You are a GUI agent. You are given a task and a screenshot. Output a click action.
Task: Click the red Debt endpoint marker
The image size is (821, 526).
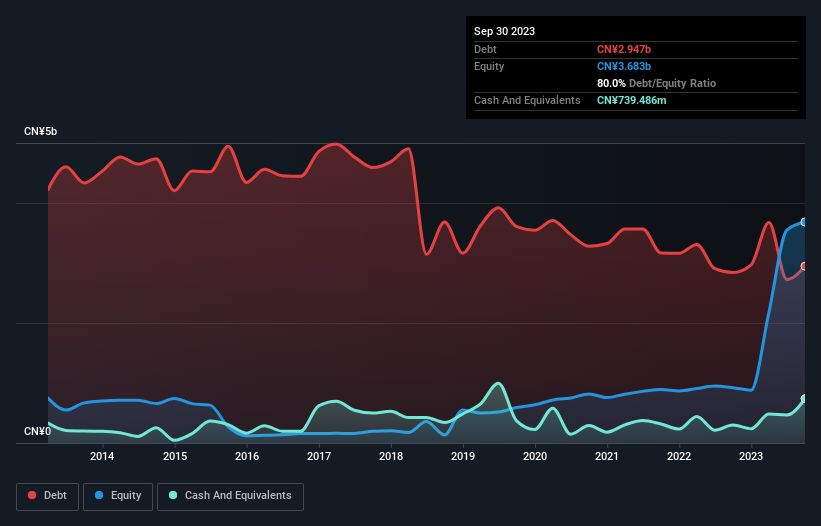coord(804,266)
